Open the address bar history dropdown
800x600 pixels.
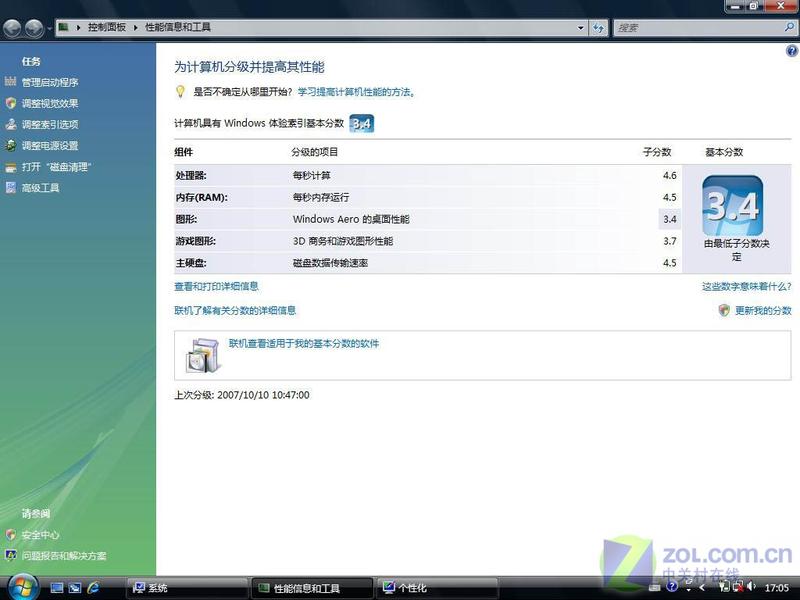pyautogui.click(x=580, y=28)
